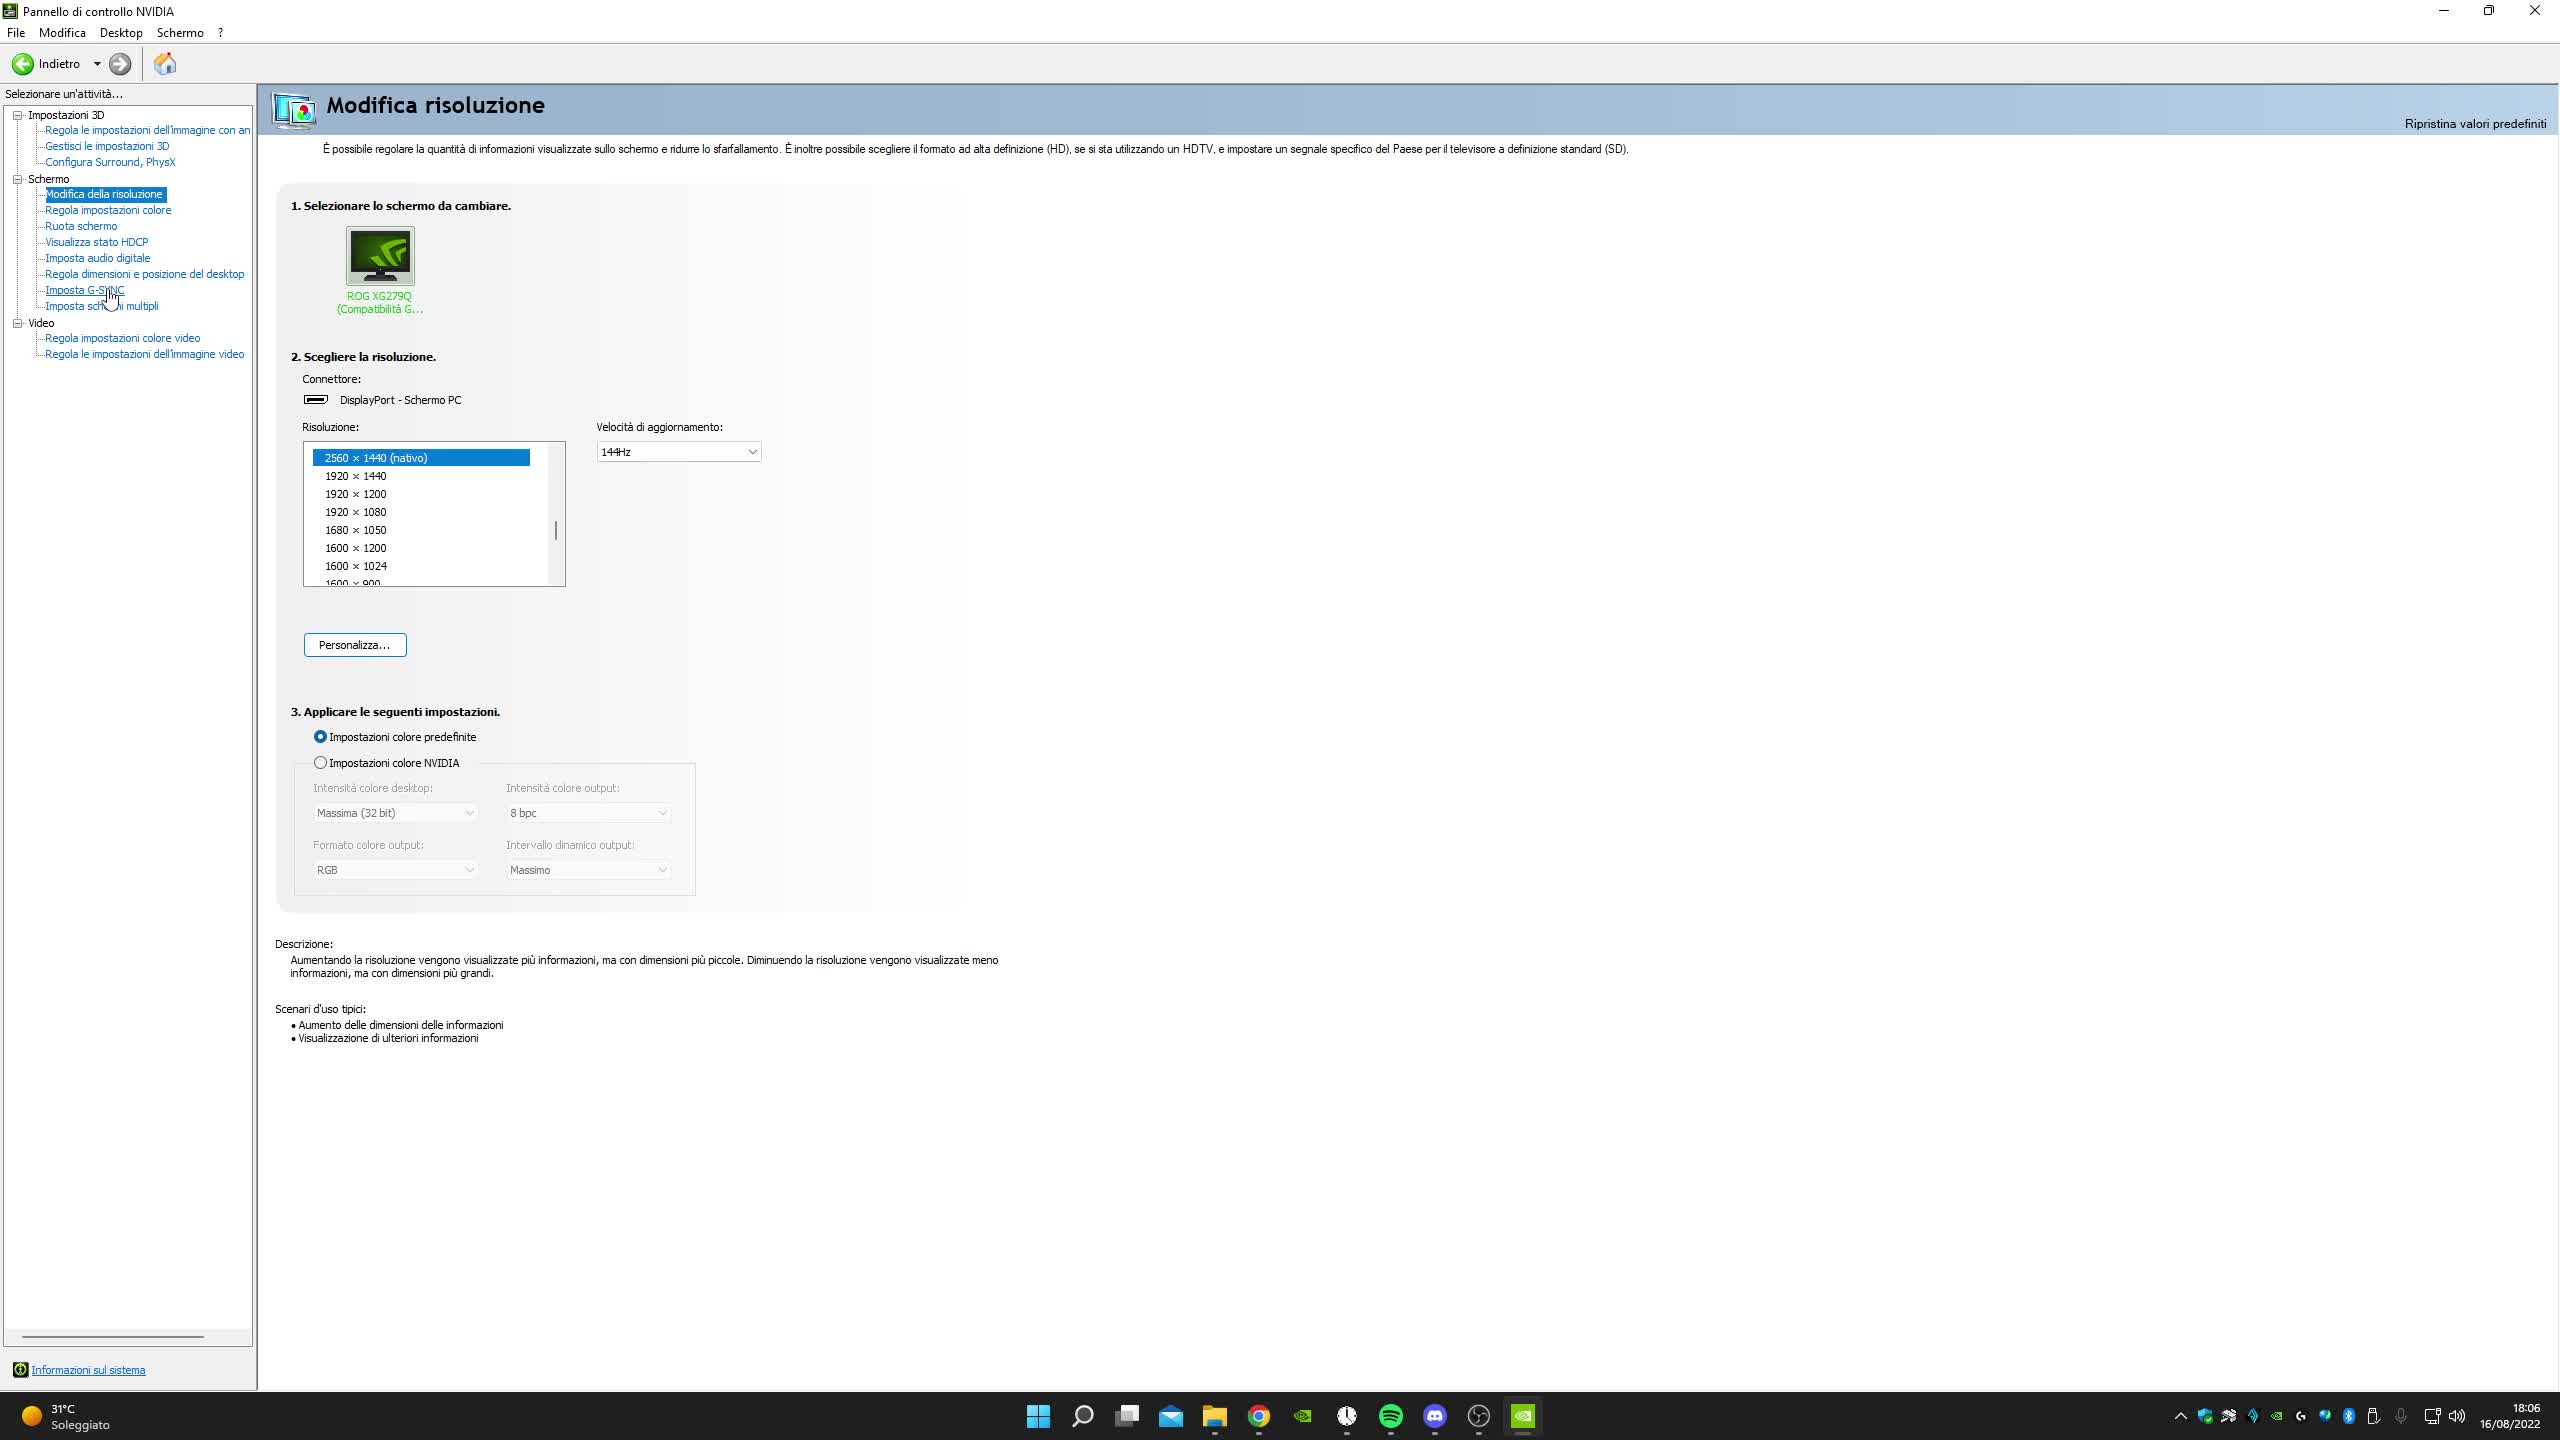Open the NVIDIA settings icon in system tray

tap(2277, 1415)
